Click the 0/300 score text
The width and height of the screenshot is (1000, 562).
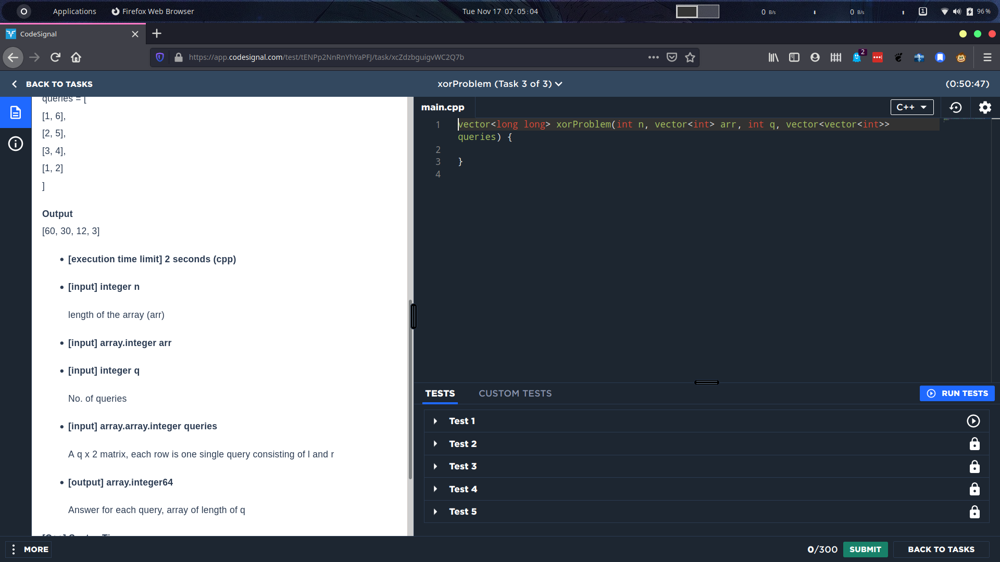(822, 549)
